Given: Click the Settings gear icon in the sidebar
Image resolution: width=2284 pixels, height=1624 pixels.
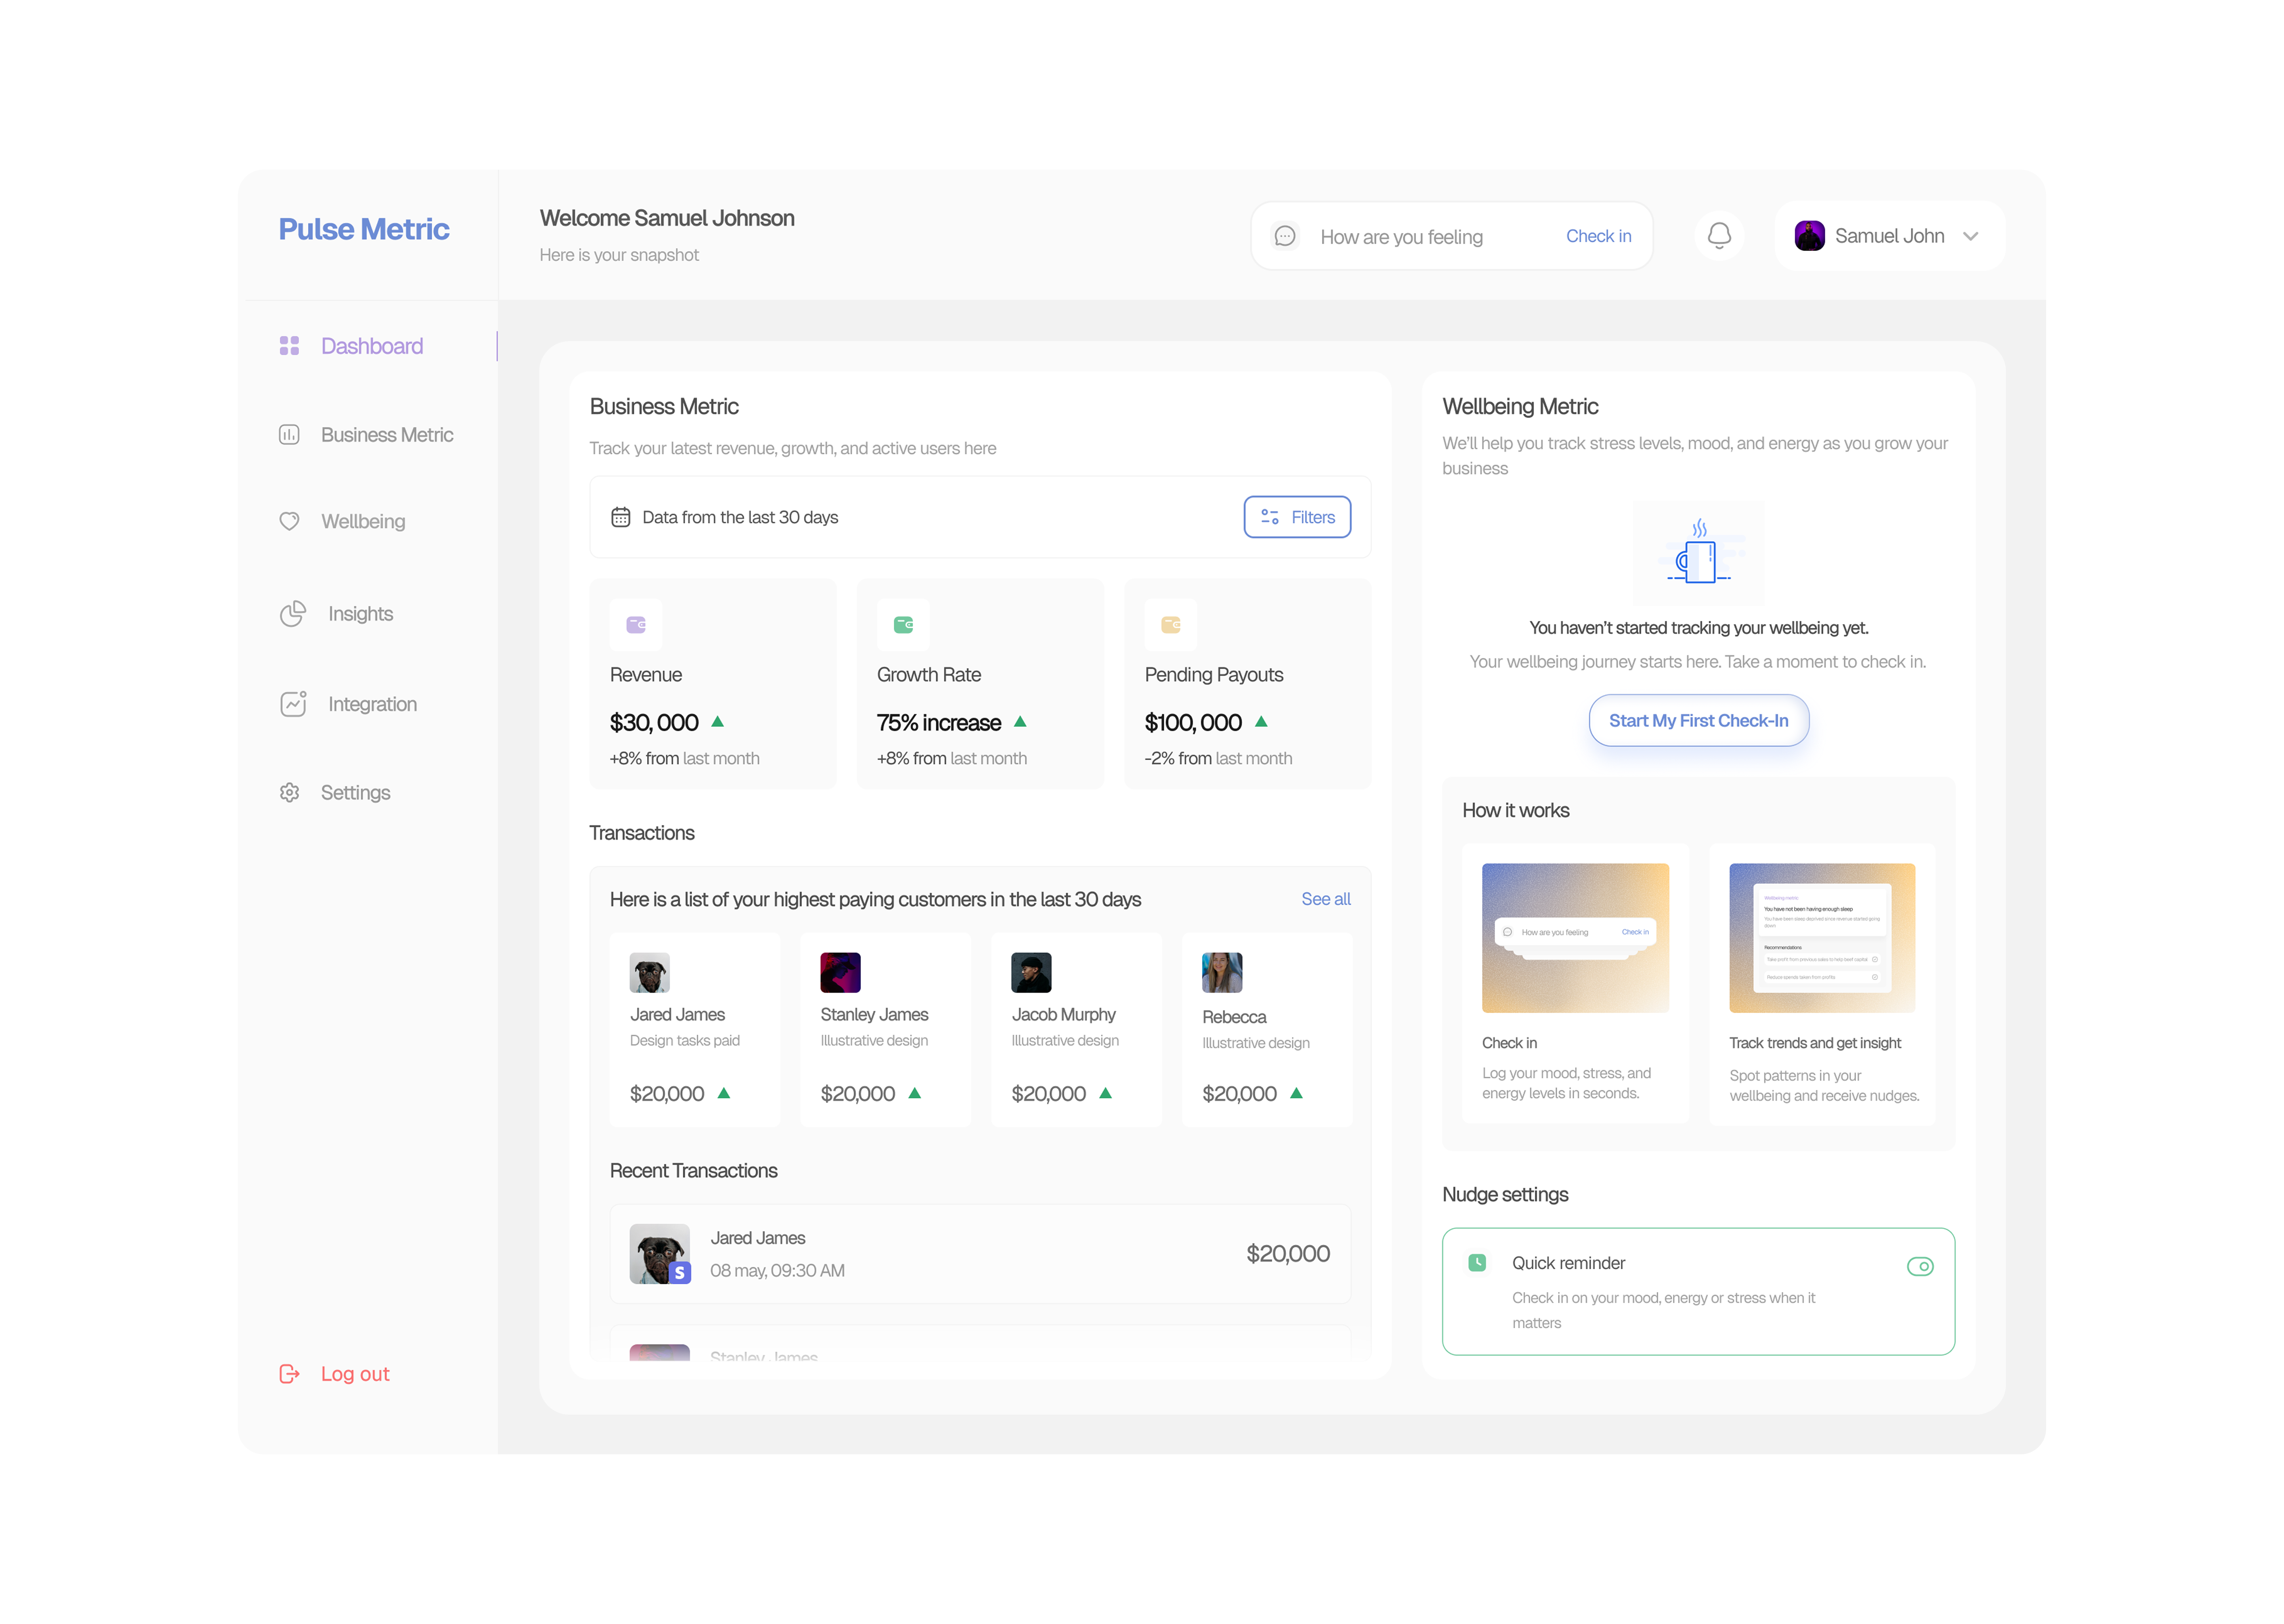Looking at the screenshot, I should [289, 792].
